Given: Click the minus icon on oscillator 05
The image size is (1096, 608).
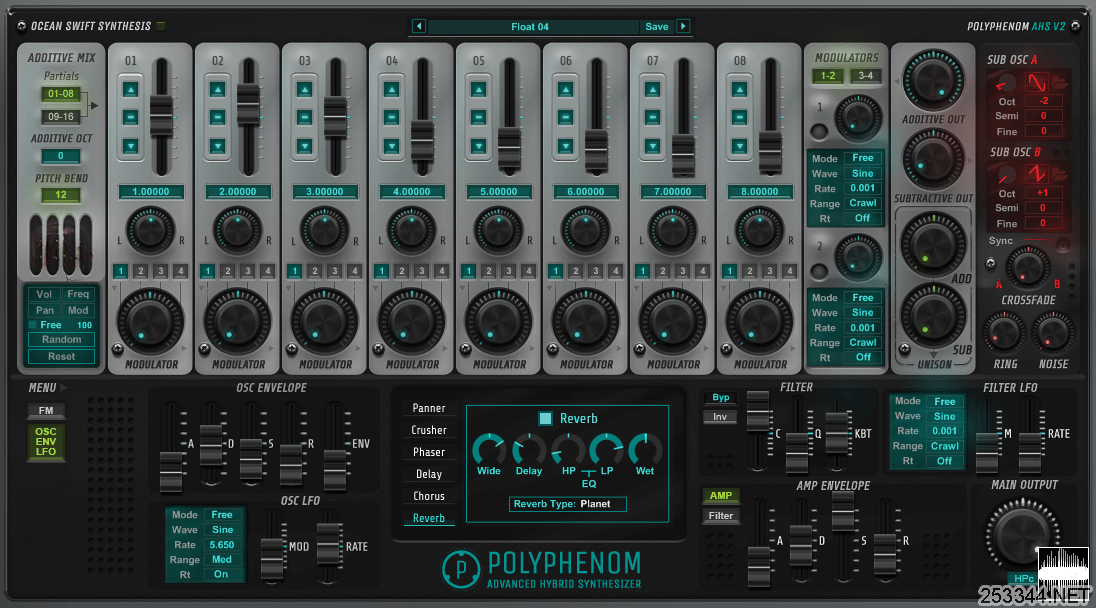Looking at the screenshot, I should click(479, 117).
